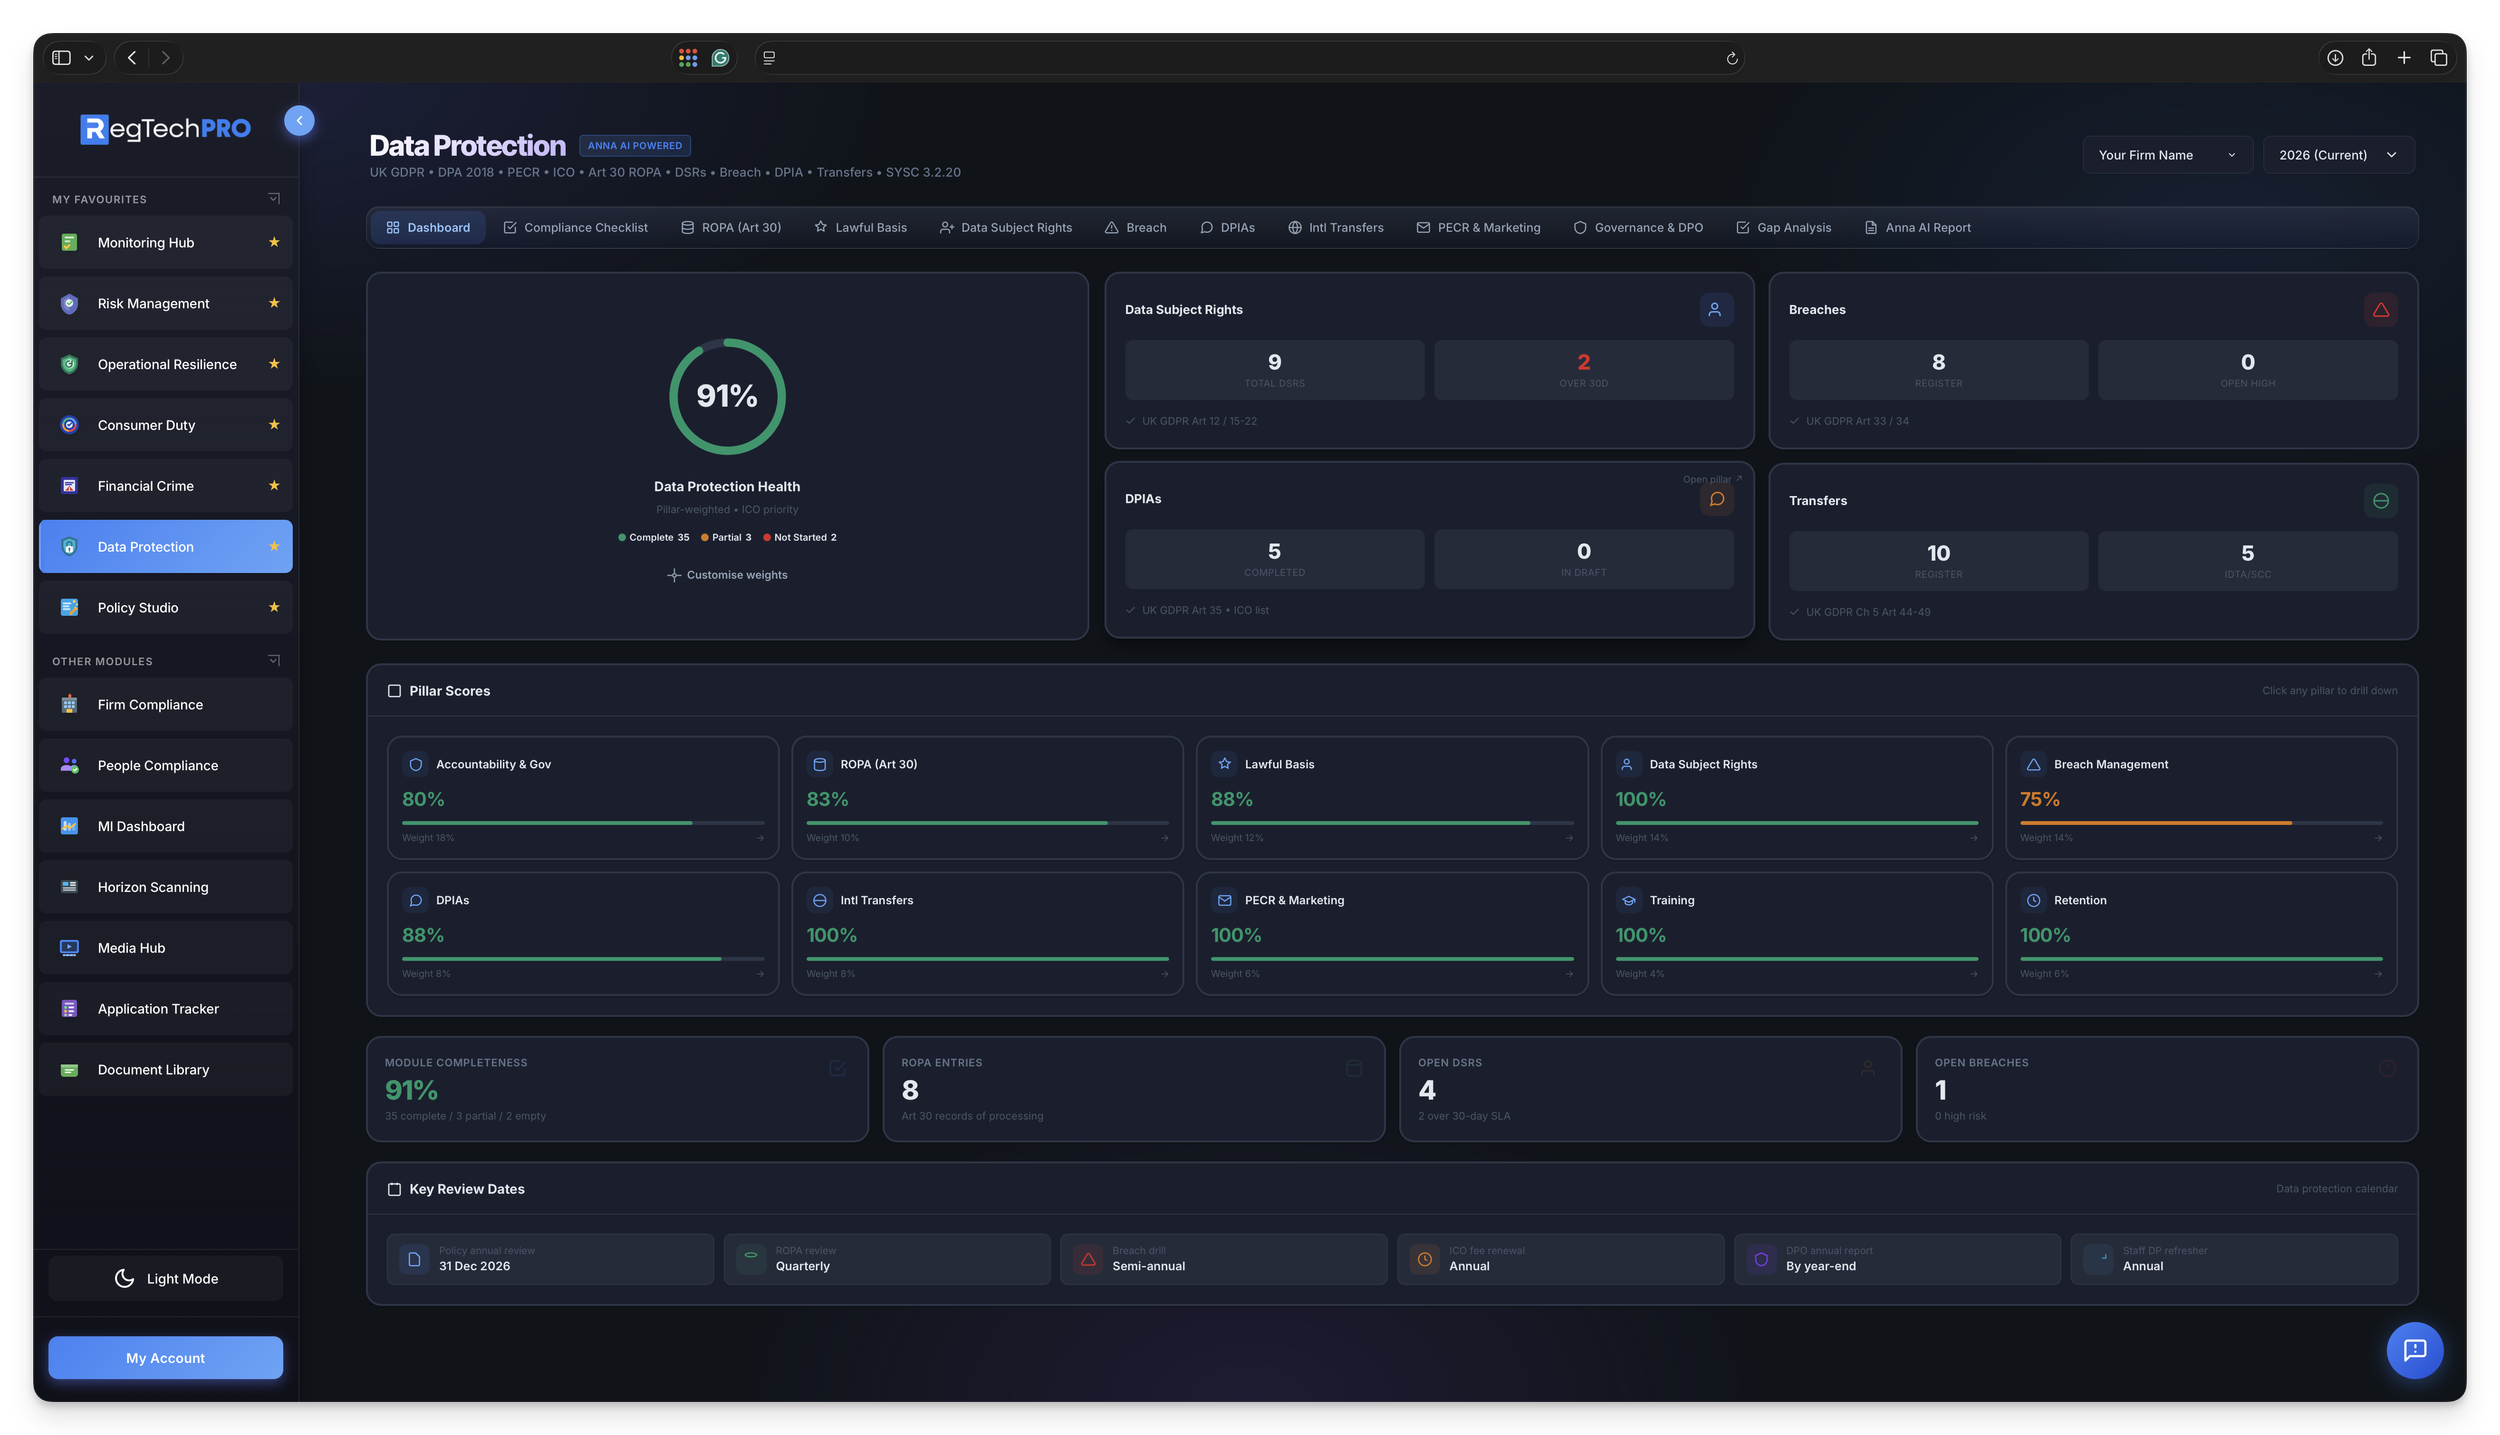This screenshot has height=1435, width=2500.
Task: Click the Document Library icon
Action: tap(69, 1070)
